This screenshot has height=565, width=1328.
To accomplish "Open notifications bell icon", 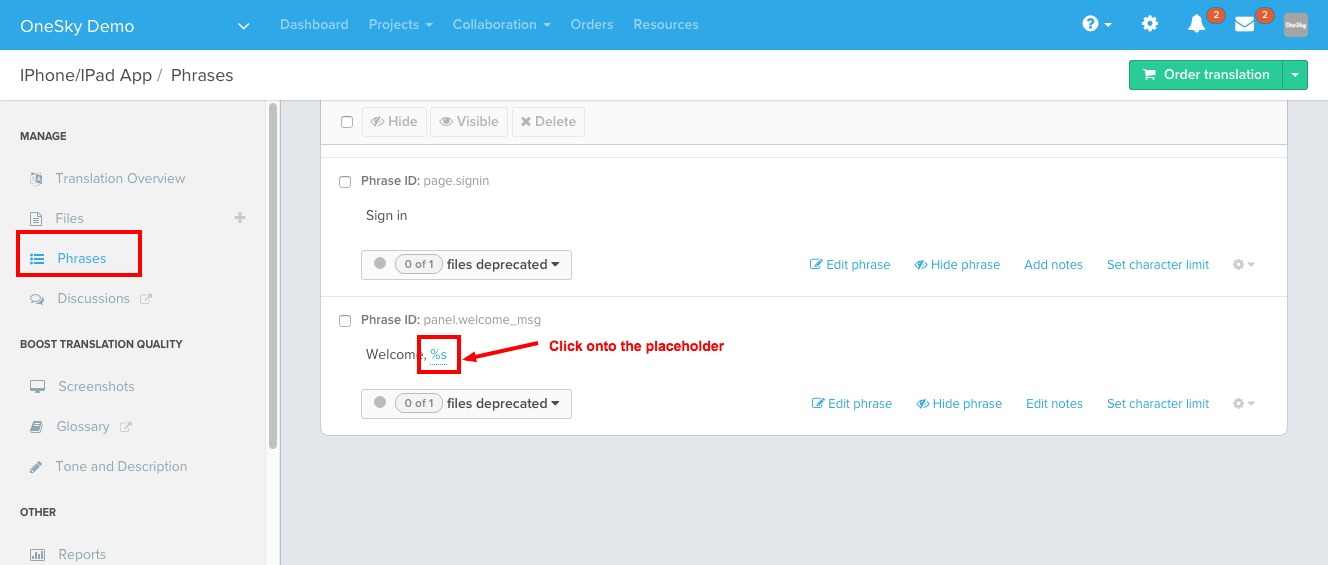I will 1196,24.
